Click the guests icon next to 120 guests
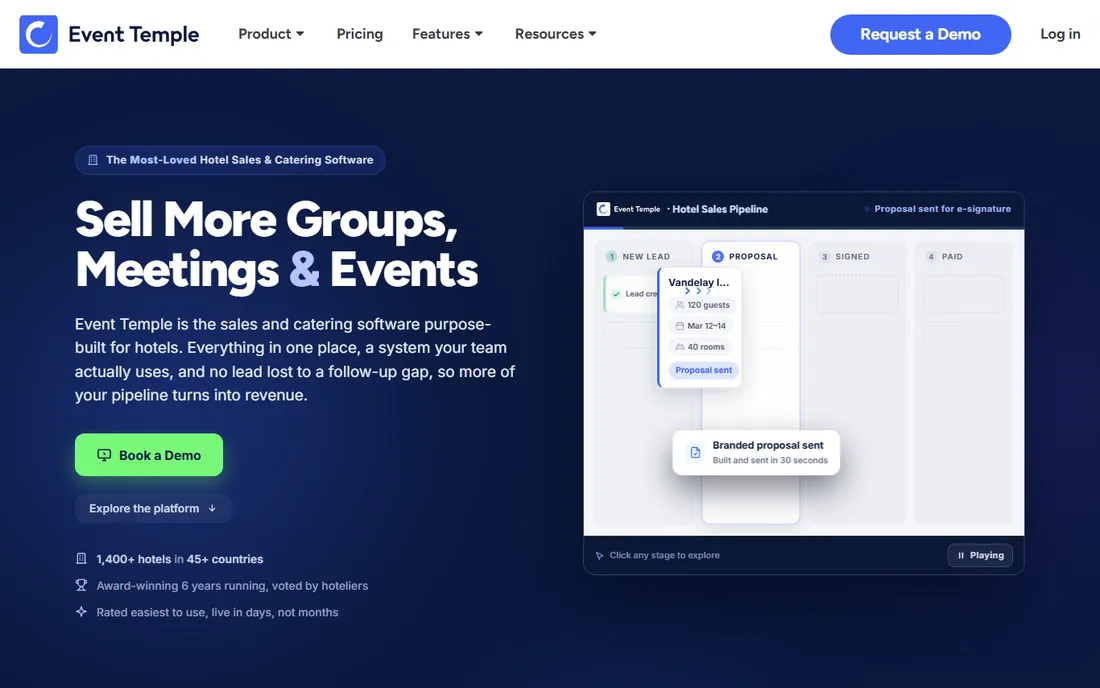Screen dimensions: 1100x688 (x=680, y=305)
